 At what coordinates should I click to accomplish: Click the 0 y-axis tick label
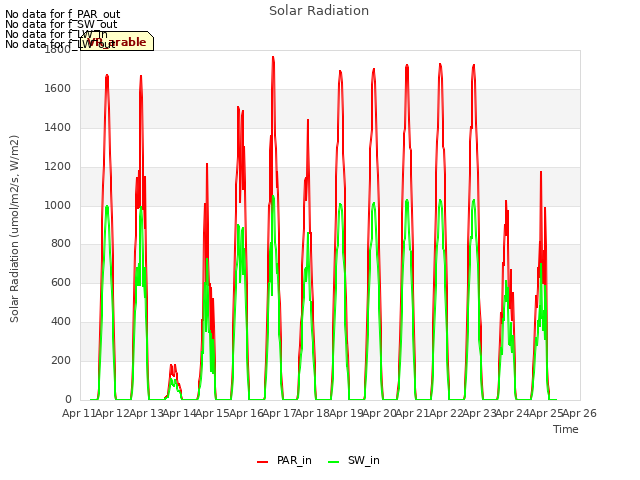[68, 400]
